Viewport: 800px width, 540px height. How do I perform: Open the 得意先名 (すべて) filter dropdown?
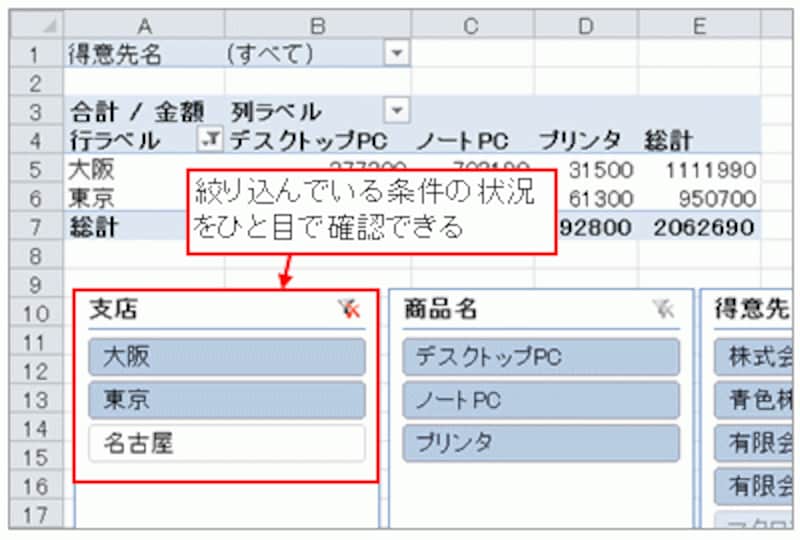pos(397,53)
